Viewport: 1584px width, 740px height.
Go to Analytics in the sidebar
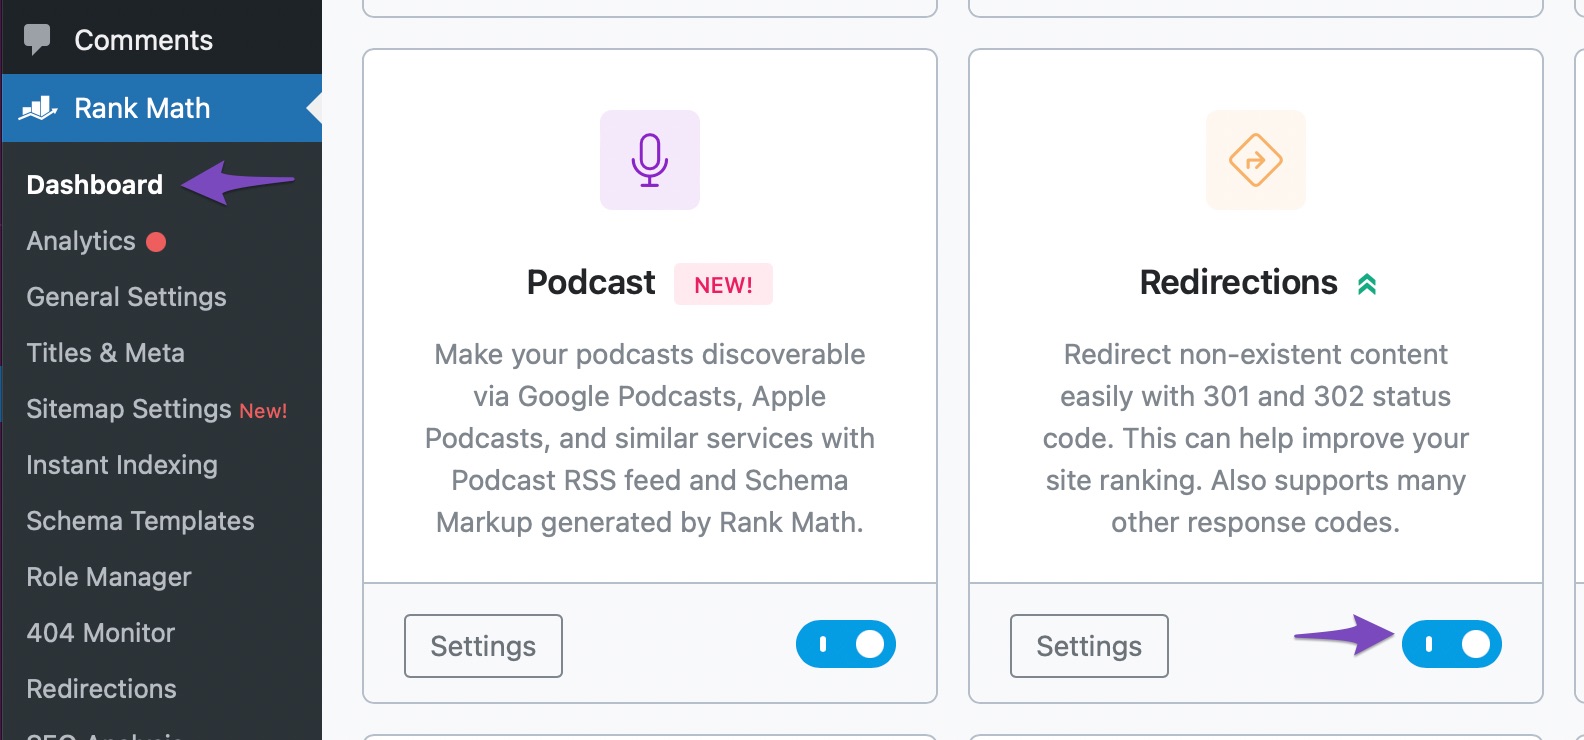pyautogui.click(x=81, y=241)
